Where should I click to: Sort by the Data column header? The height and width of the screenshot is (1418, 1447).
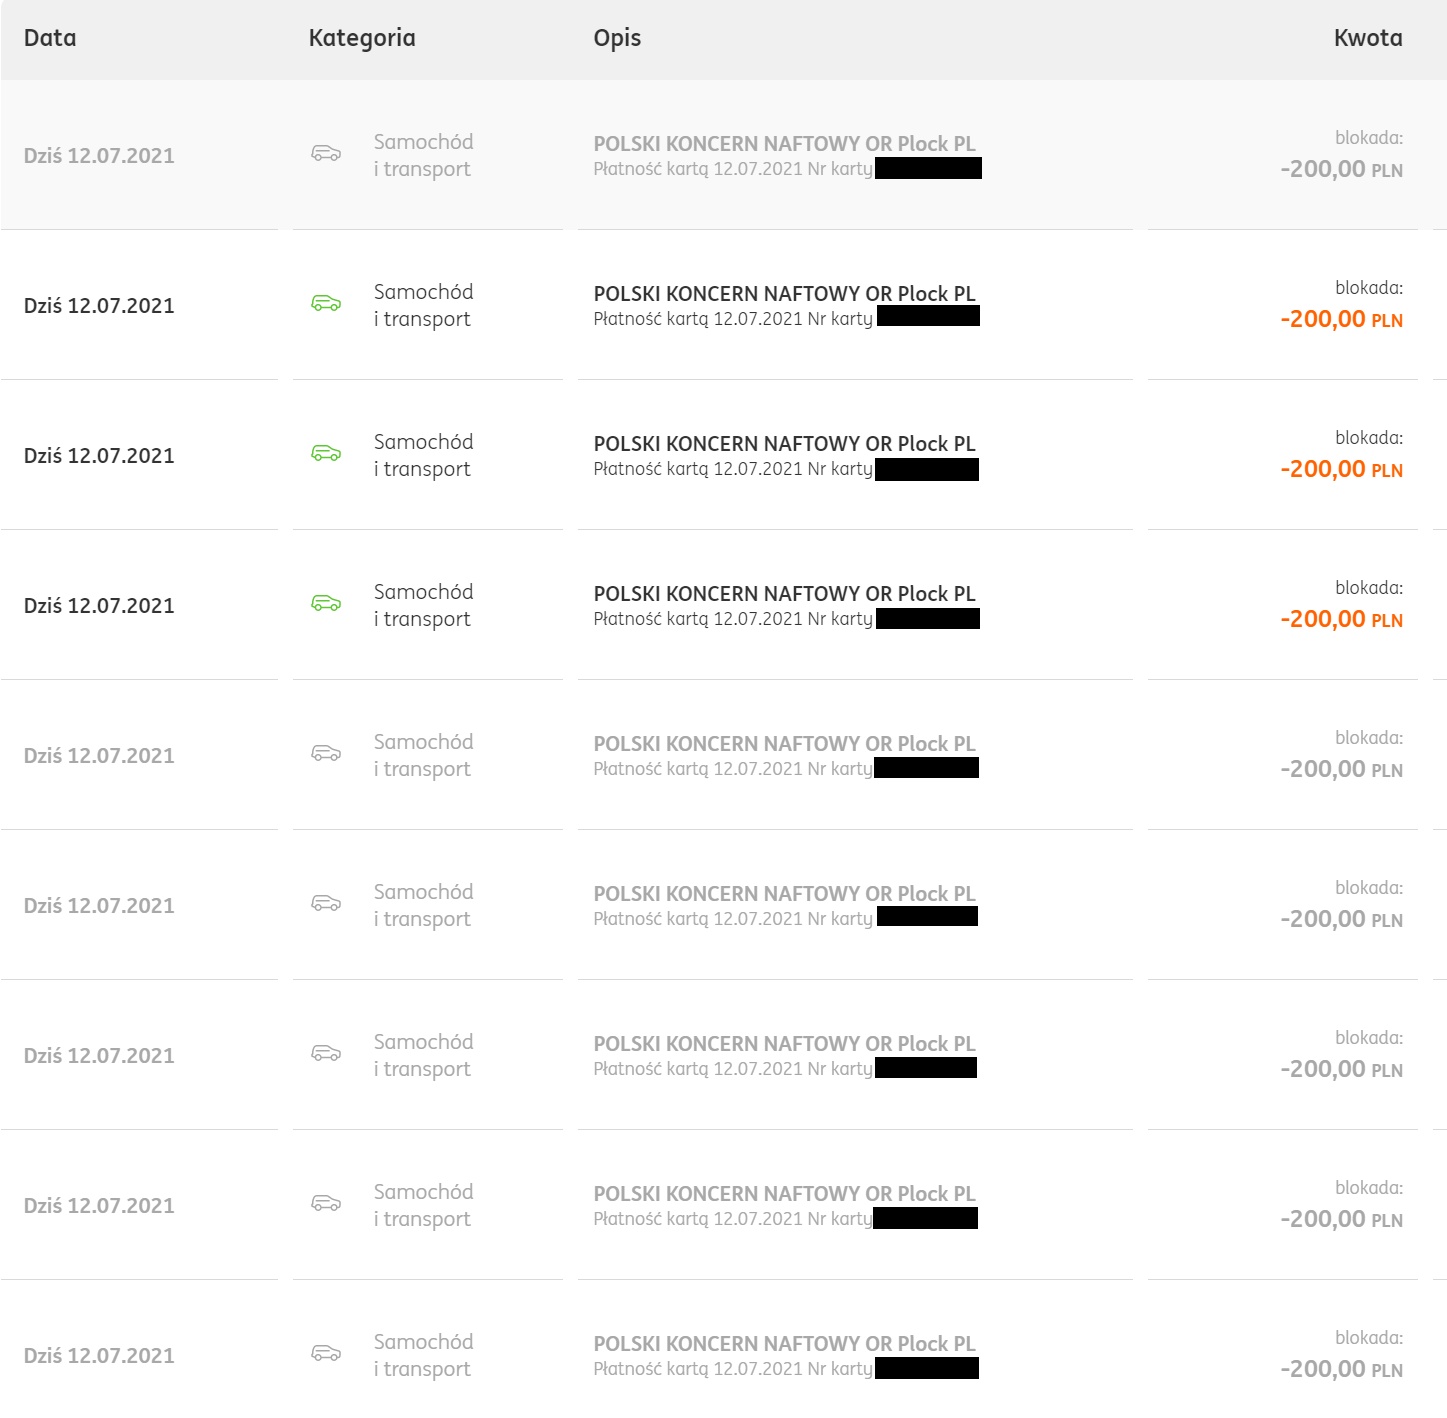click(x=50, y=38)
